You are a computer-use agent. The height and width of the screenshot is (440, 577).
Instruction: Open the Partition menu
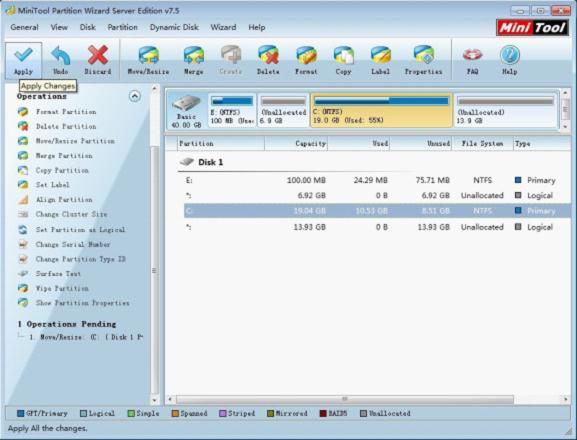point(122,27)
